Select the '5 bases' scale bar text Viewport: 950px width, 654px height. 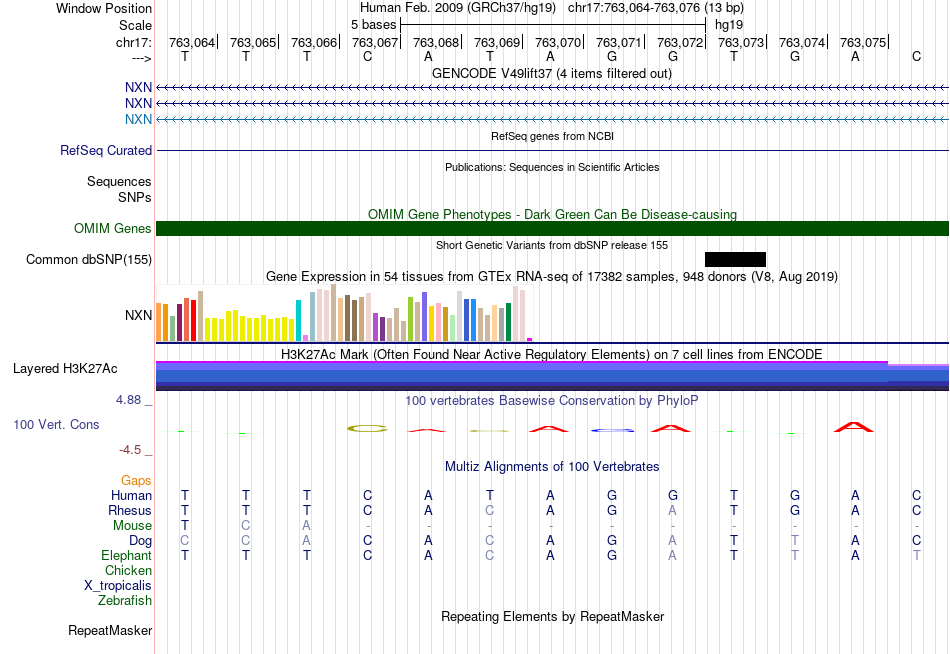pyautogui.click(x=373, y=25)
